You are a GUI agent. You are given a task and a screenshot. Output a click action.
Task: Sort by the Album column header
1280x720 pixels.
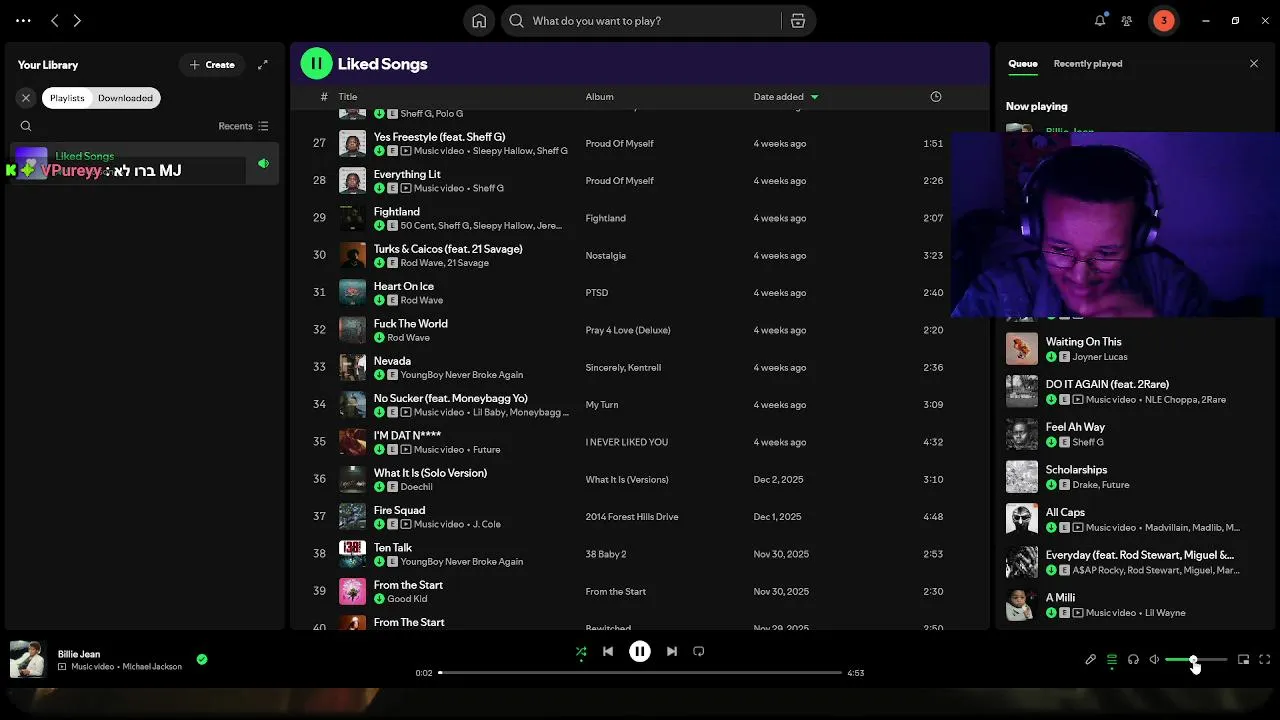click(x=599, y=97)
